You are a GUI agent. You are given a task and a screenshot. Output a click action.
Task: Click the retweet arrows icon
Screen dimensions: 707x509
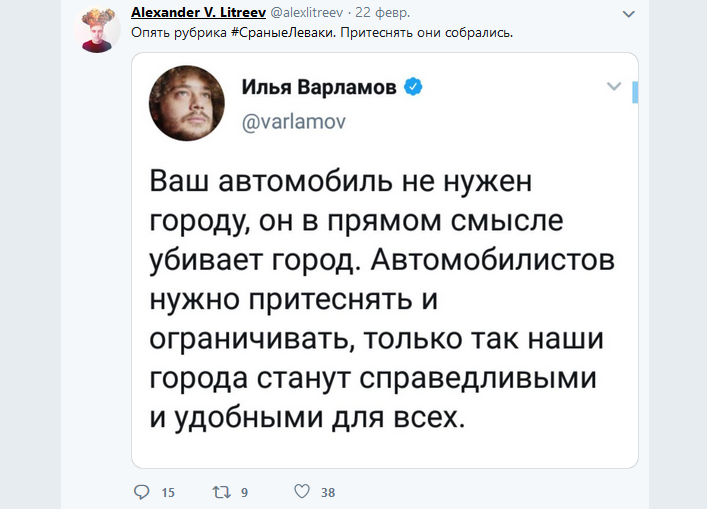click(x=223, y=492)
